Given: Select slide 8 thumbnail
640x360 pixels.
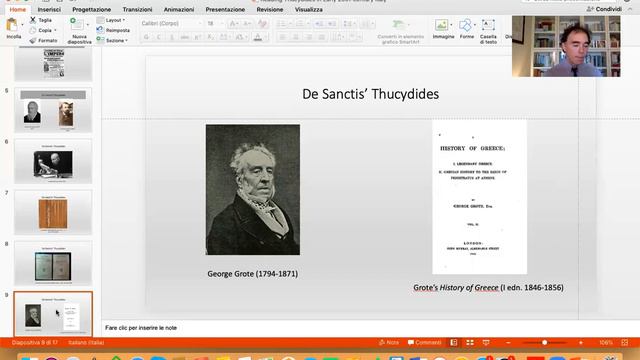Looking at the screenshot, I should 53,263.
